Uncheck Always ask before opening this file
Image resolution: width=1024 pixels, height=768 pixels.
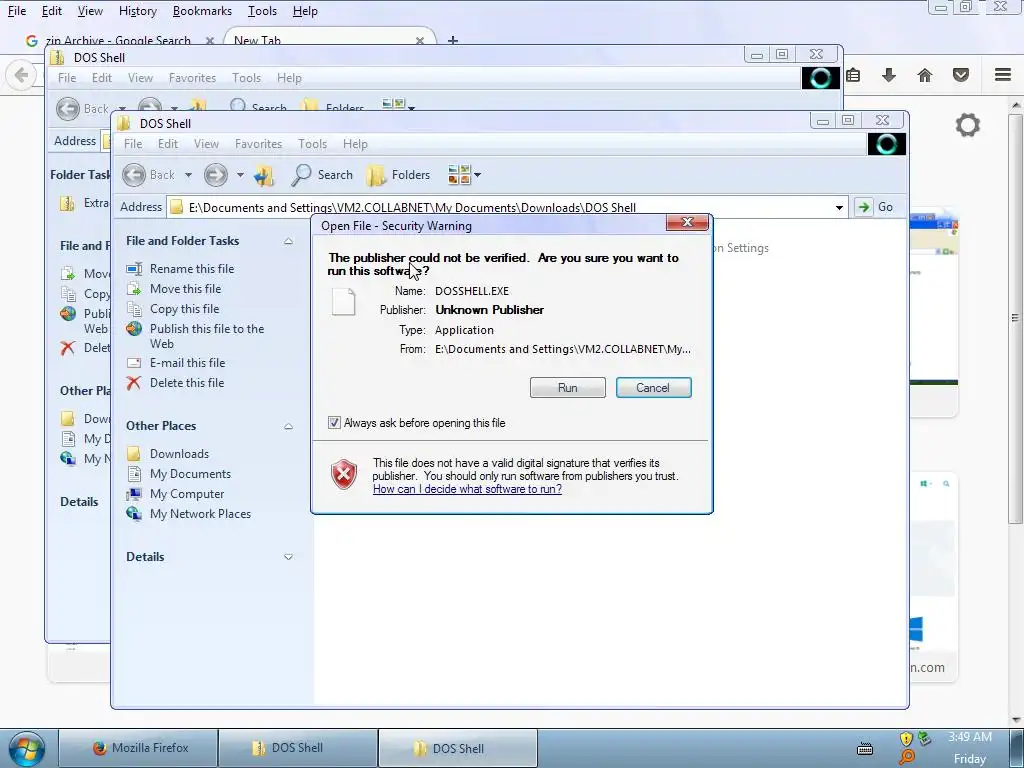point(334,423)
